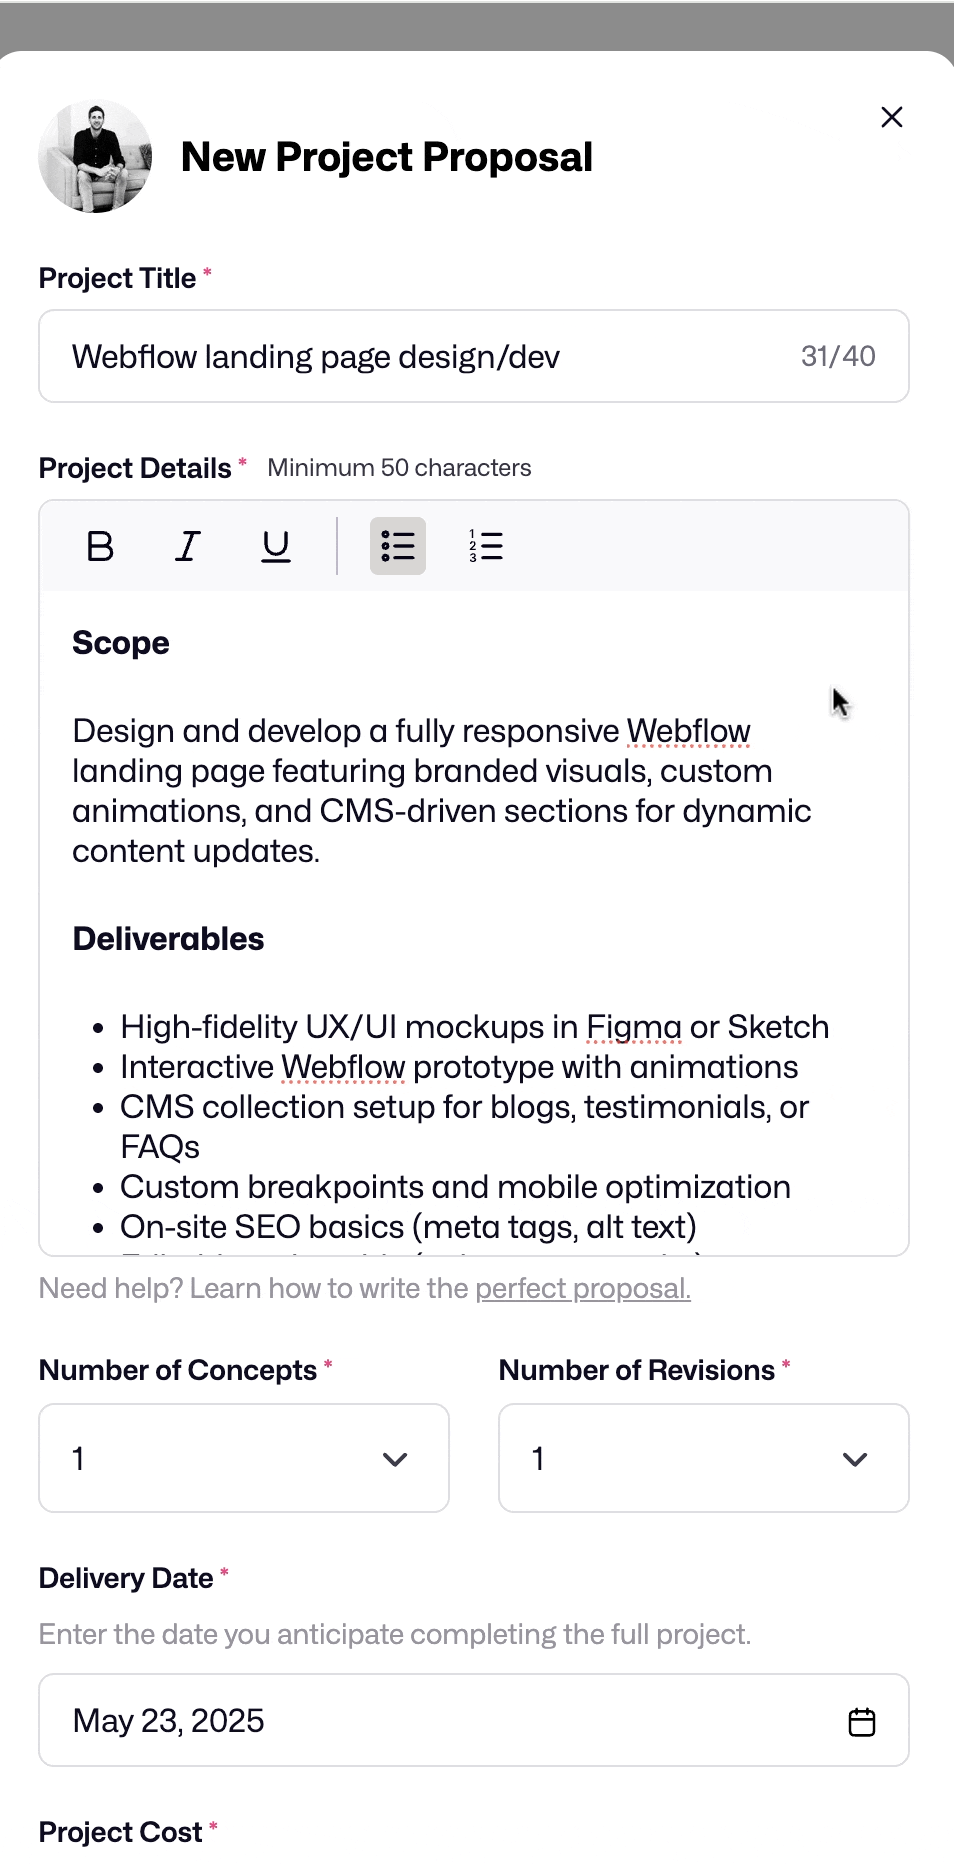The image size is (954, 1864).
Task: Toggle bold formatting in the editor
Action: [100, 546]
